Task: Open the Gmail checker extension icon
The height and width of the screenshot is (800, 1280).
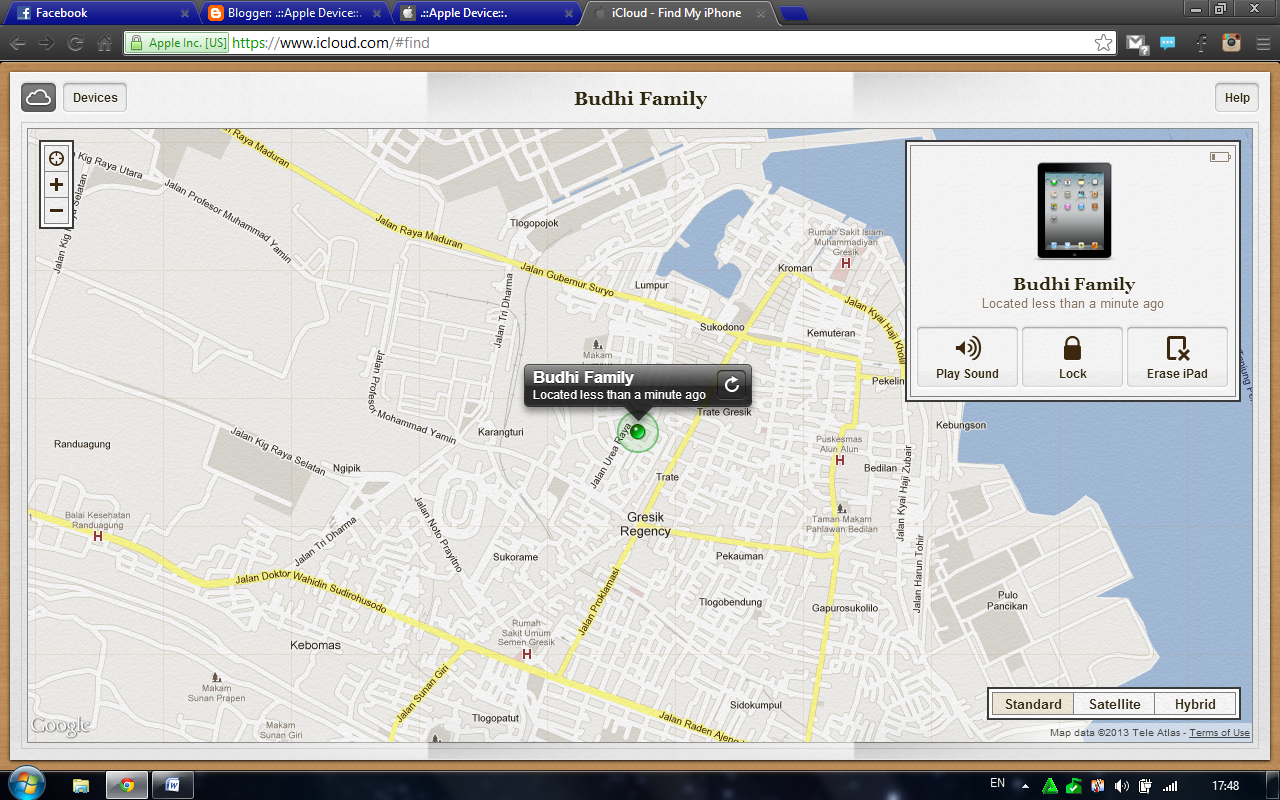Action: pyautogui.click(x=1135, y=43)
